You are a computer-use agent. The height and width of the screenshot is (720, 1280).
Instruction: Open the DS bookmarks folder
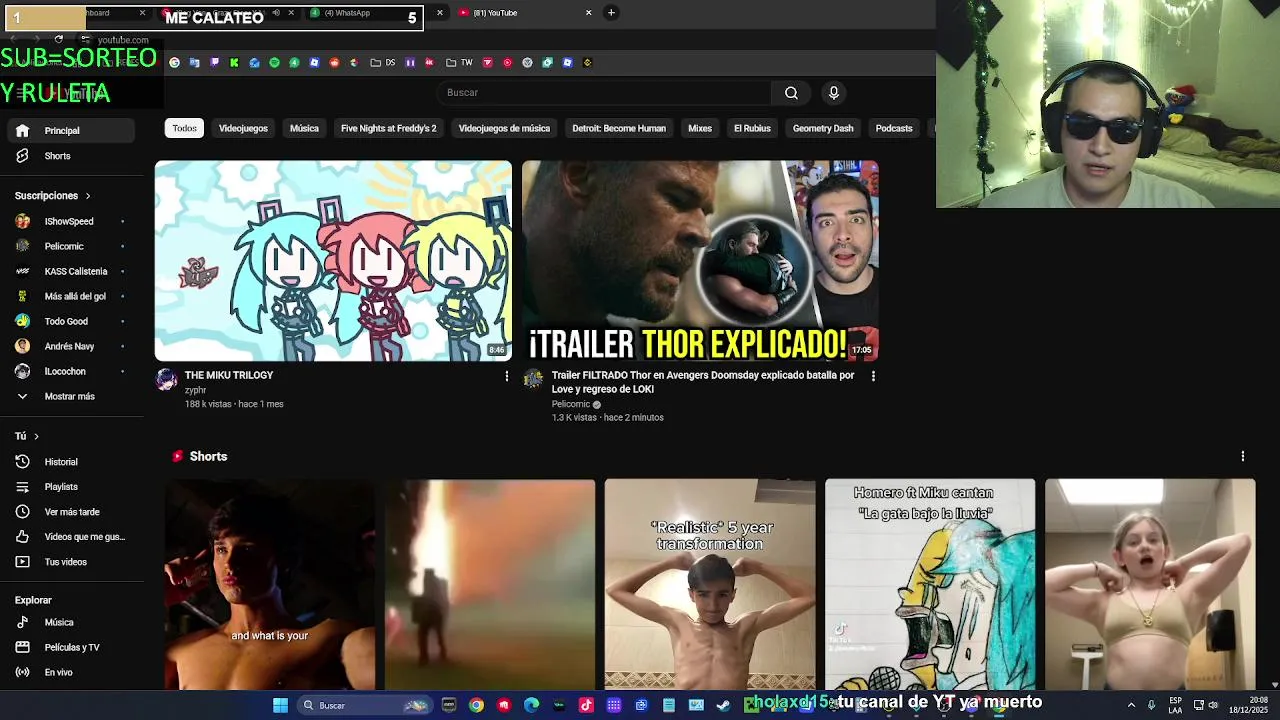point(382,62)
